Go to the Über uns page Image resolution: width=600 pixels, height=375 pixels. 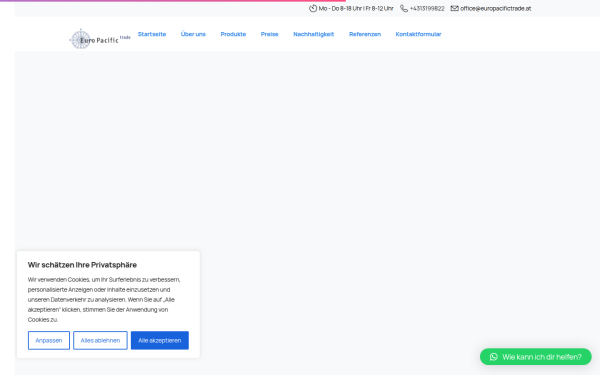pos(193,34)
